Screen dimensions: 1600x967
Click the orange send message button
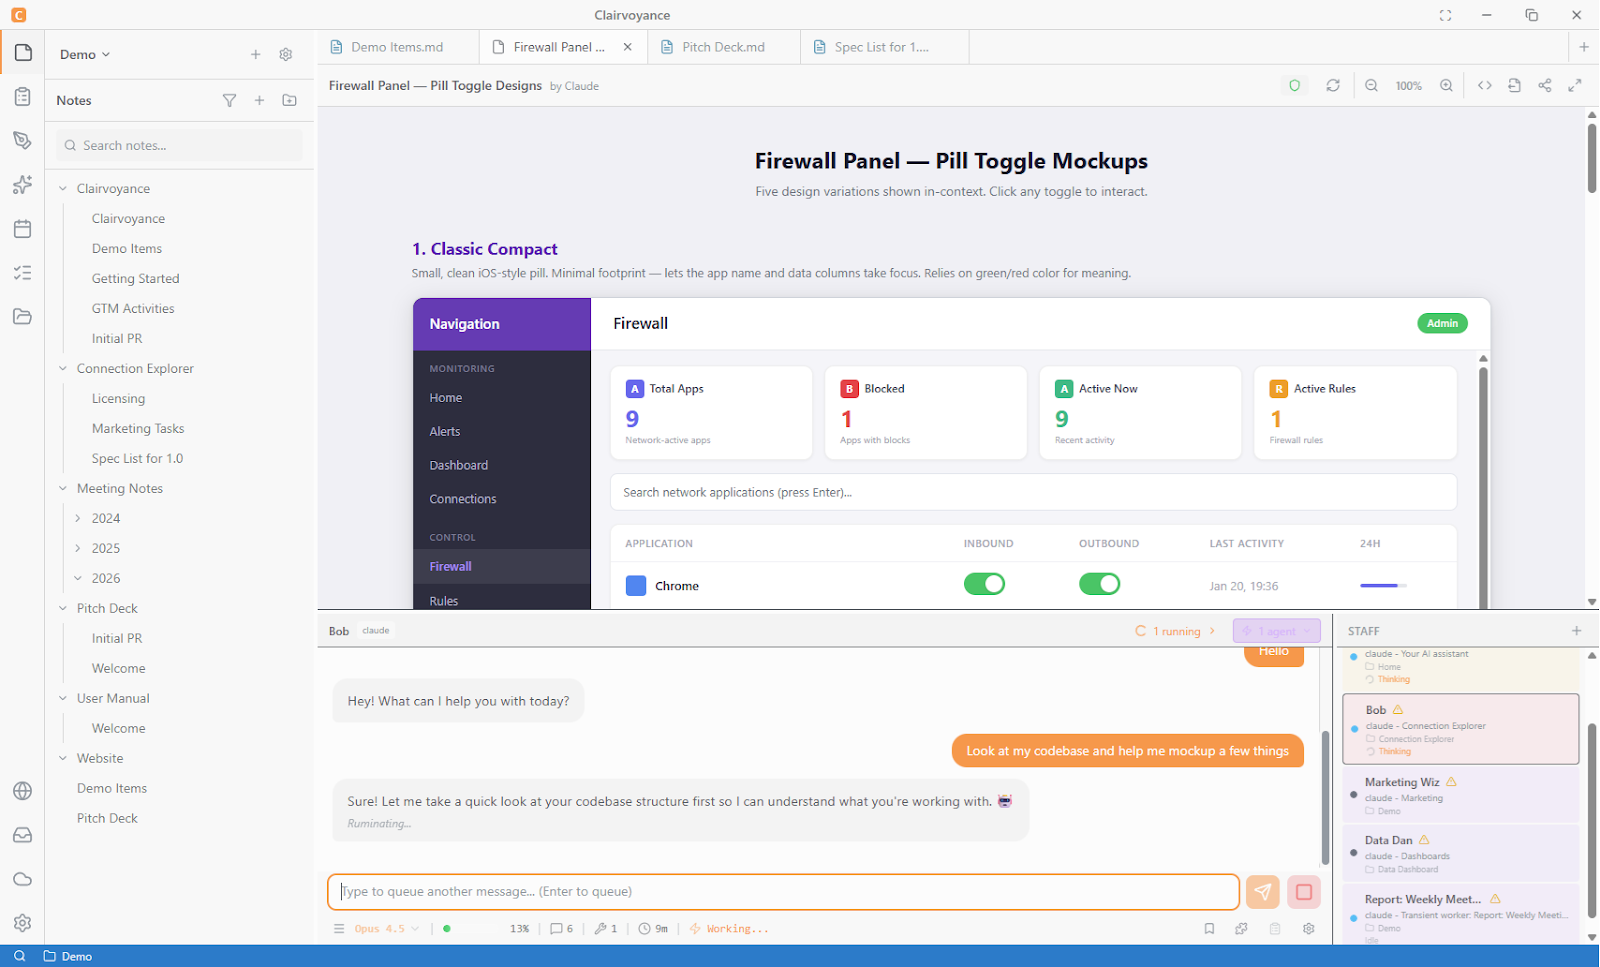pyautogui.click(x=1263, y=892)
